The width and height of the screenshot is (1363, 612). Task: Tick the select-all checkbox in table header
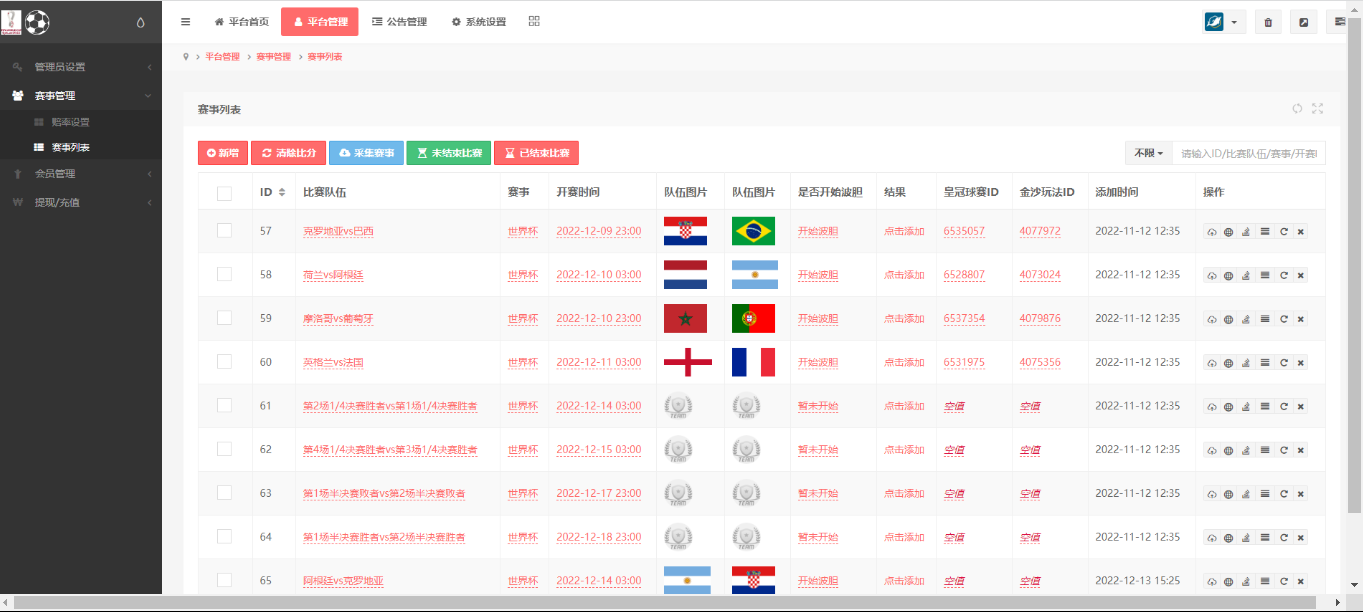(x=224, y=193)
